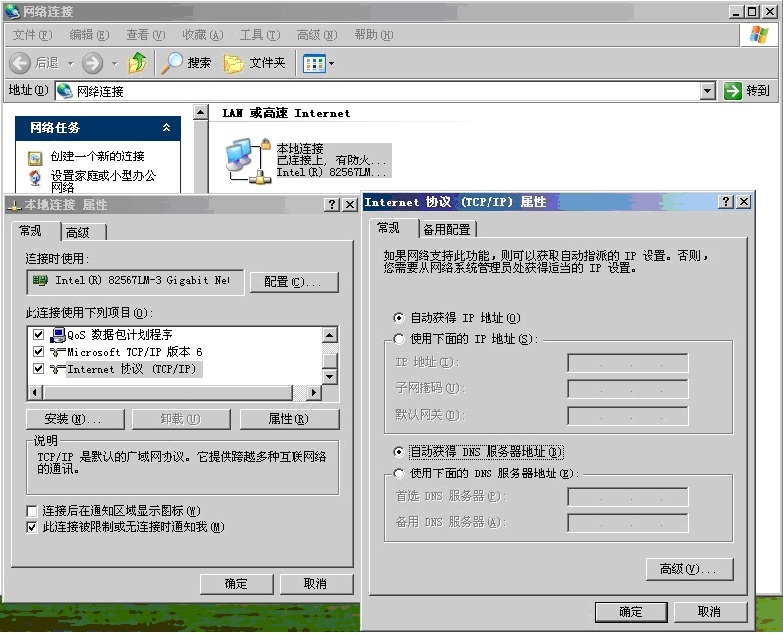Click the 配置(C)... button
Screen dimensions: 783x634
tap(293, 282)
